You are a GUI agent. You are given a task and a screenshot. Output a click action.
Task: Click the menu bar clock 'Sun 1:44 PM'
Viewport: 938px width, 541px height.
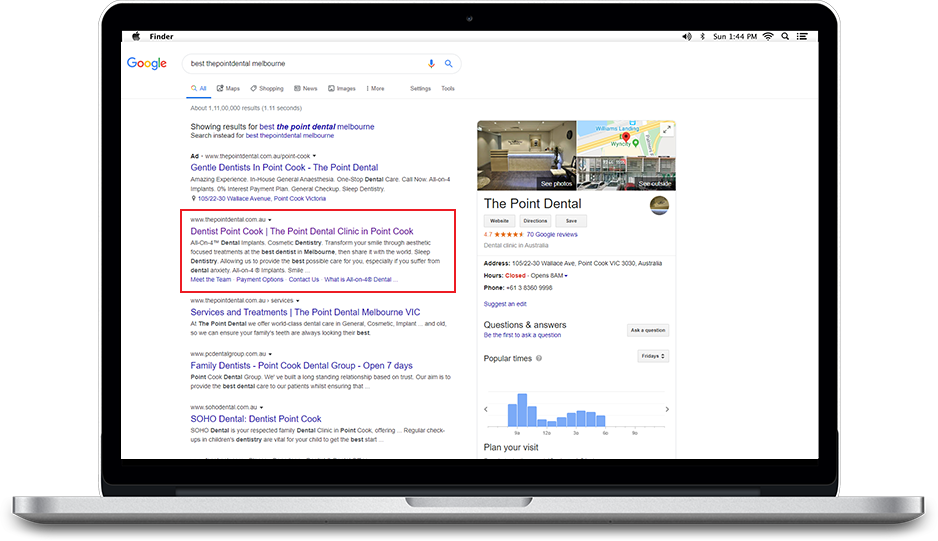pyautogui.click(x=735, y=37)
